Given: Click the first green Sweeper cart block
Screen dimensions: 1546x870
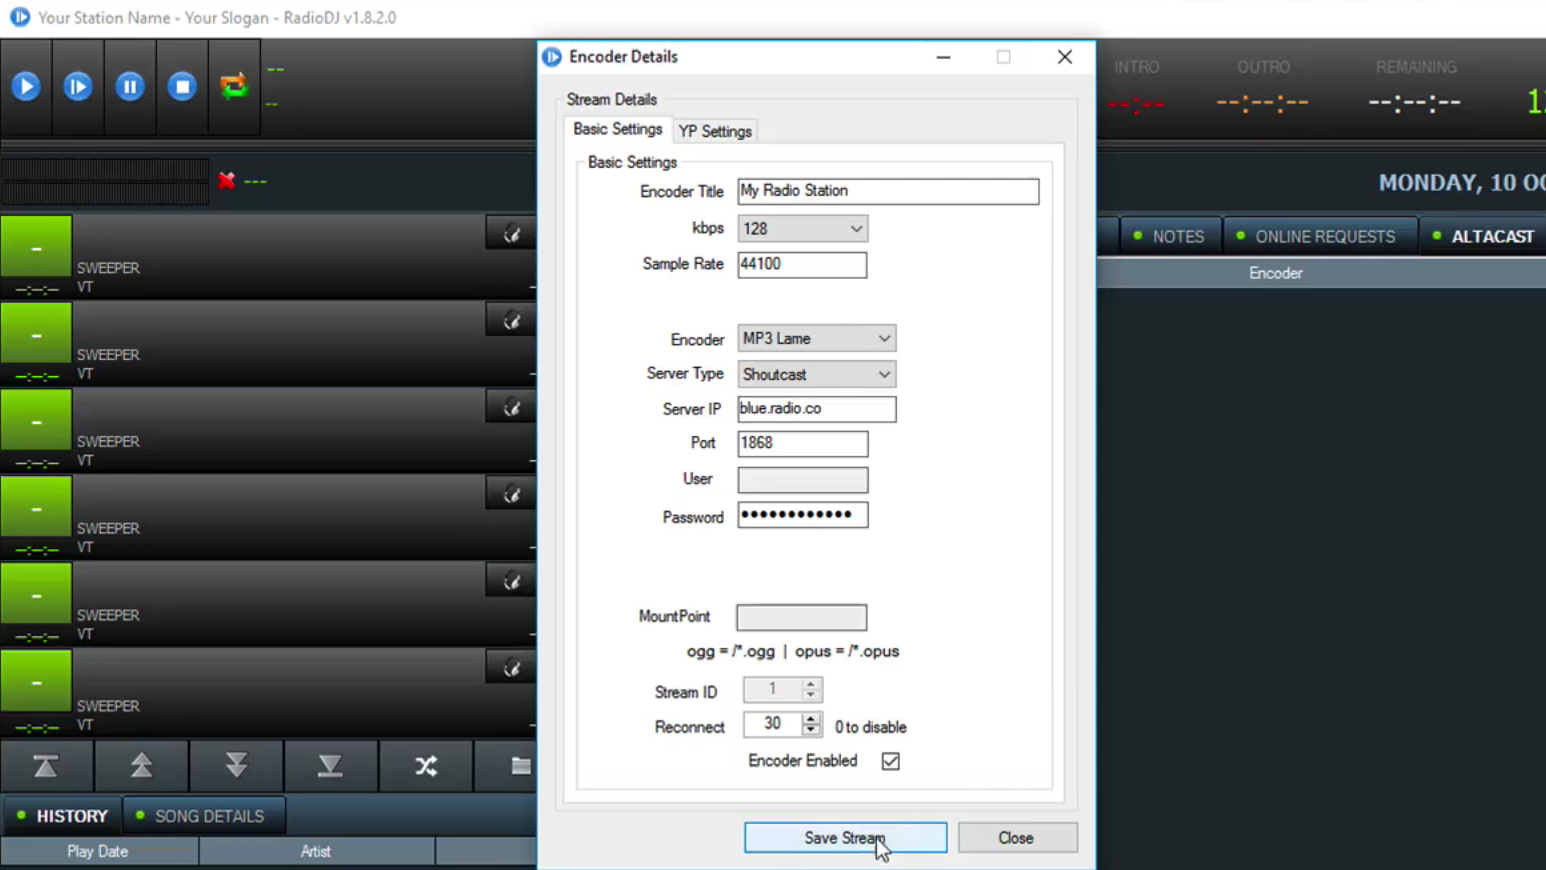Looking at the screenshot, I should (x=36, y=246).
